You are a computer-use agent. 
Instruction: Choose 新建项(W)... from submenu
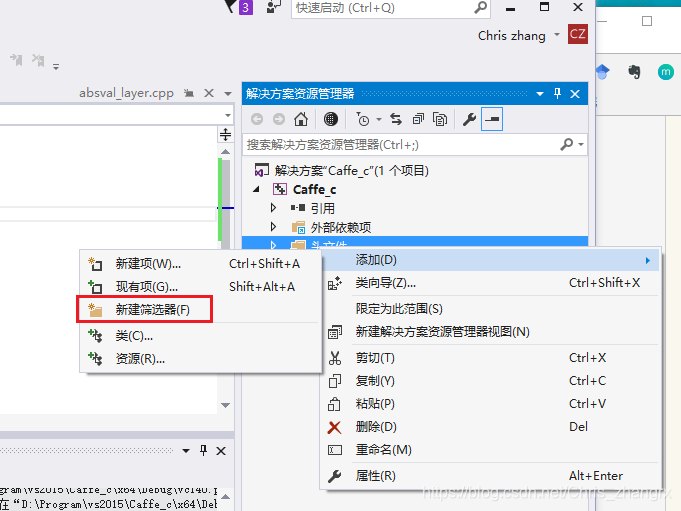201,264
